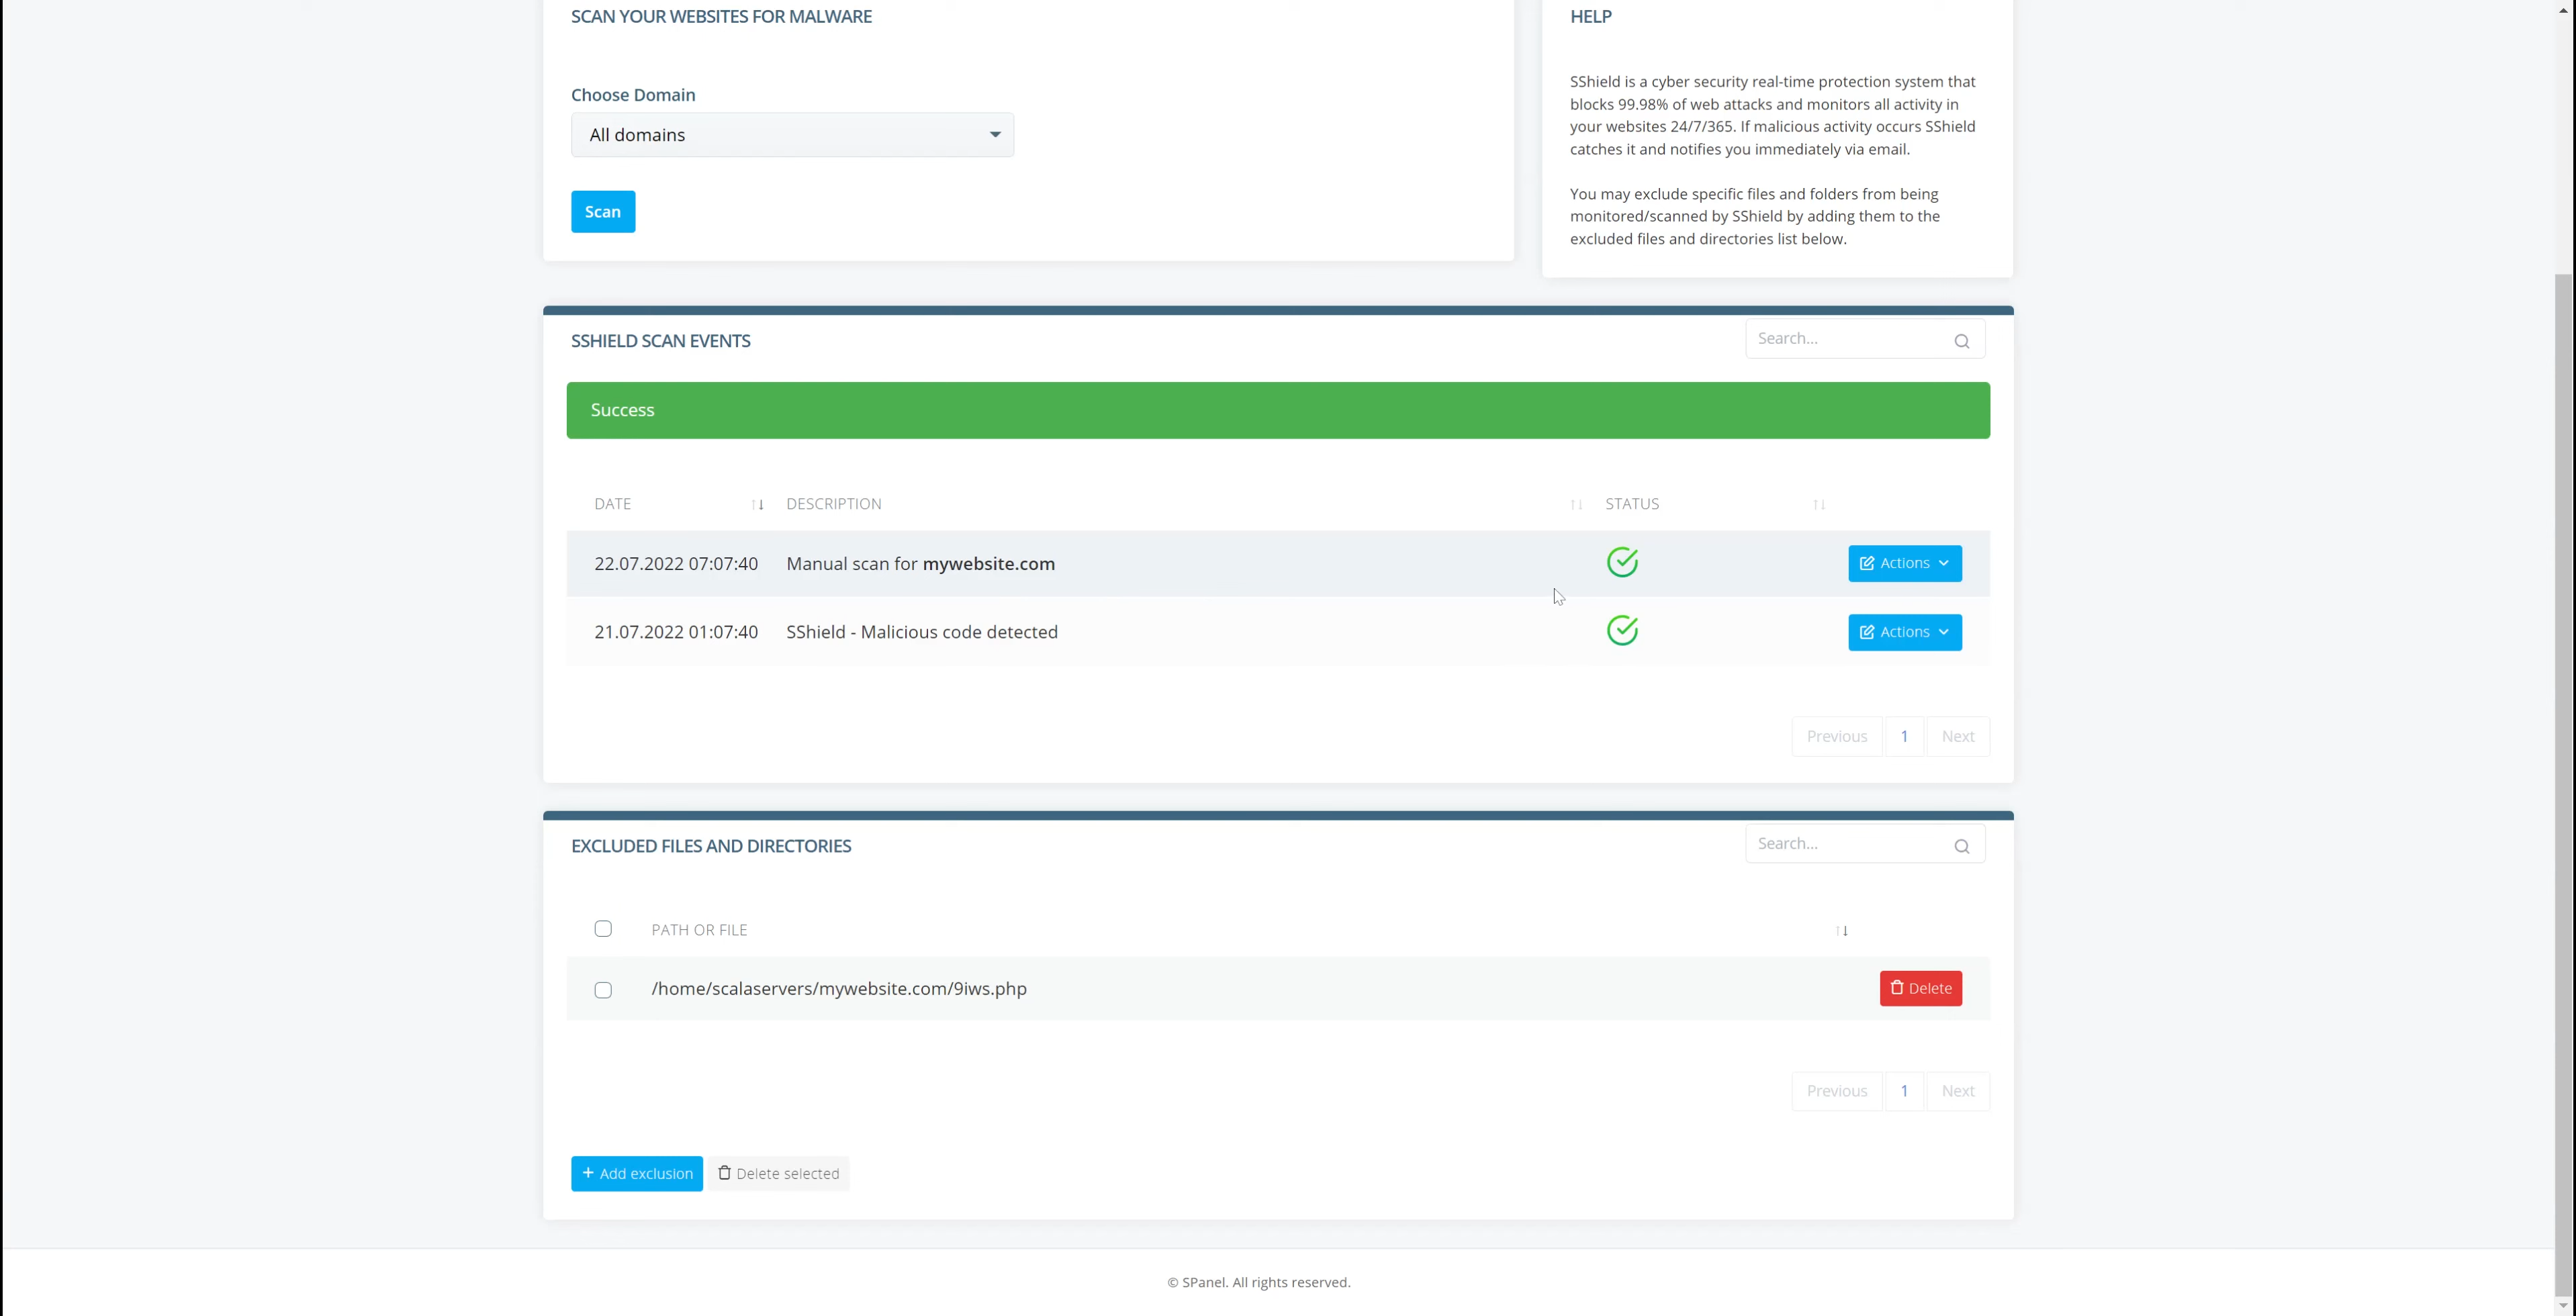
Task: Click Next in Excluded Files pagination
Action: [x=1957, y=1092]
